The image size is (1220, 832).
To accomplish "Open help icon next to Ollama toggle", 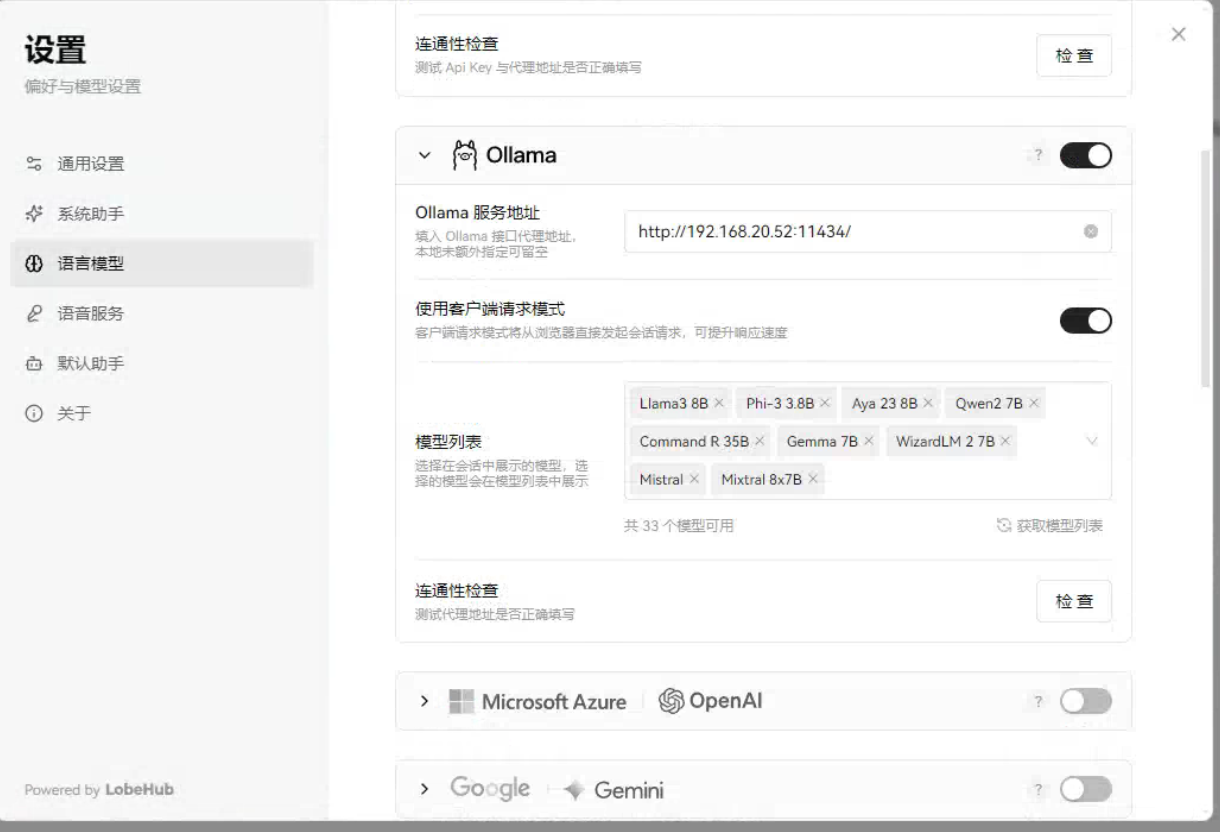I will (1038, 156).
